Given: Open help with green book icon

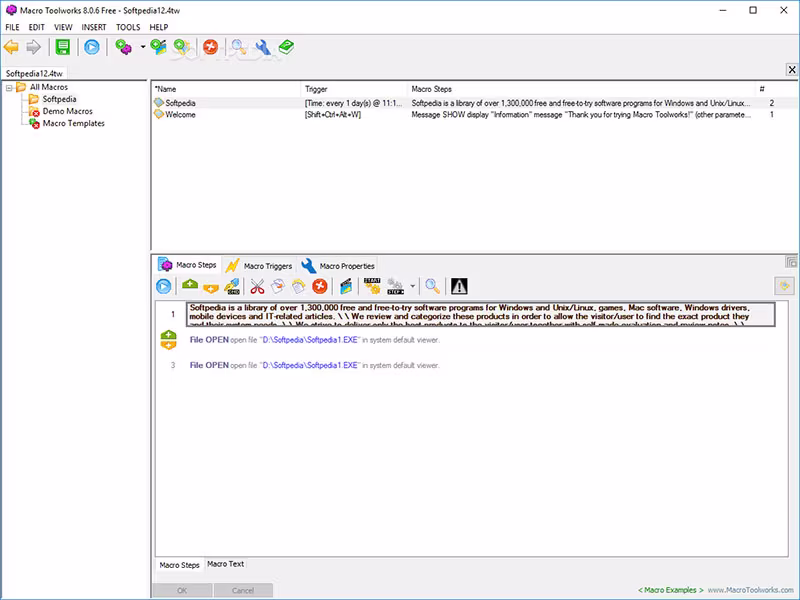Looking at the screenshot, I should coord(286,47).
